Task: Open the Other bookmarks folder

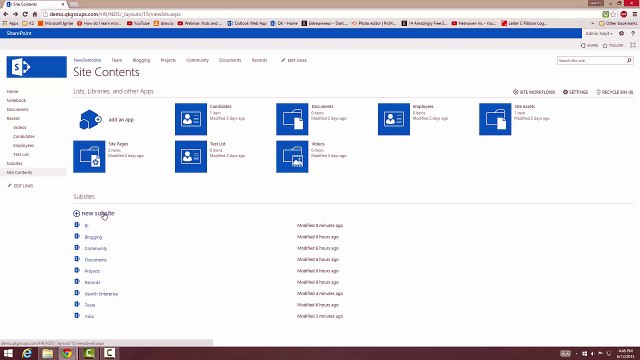Action: point(618,23)
